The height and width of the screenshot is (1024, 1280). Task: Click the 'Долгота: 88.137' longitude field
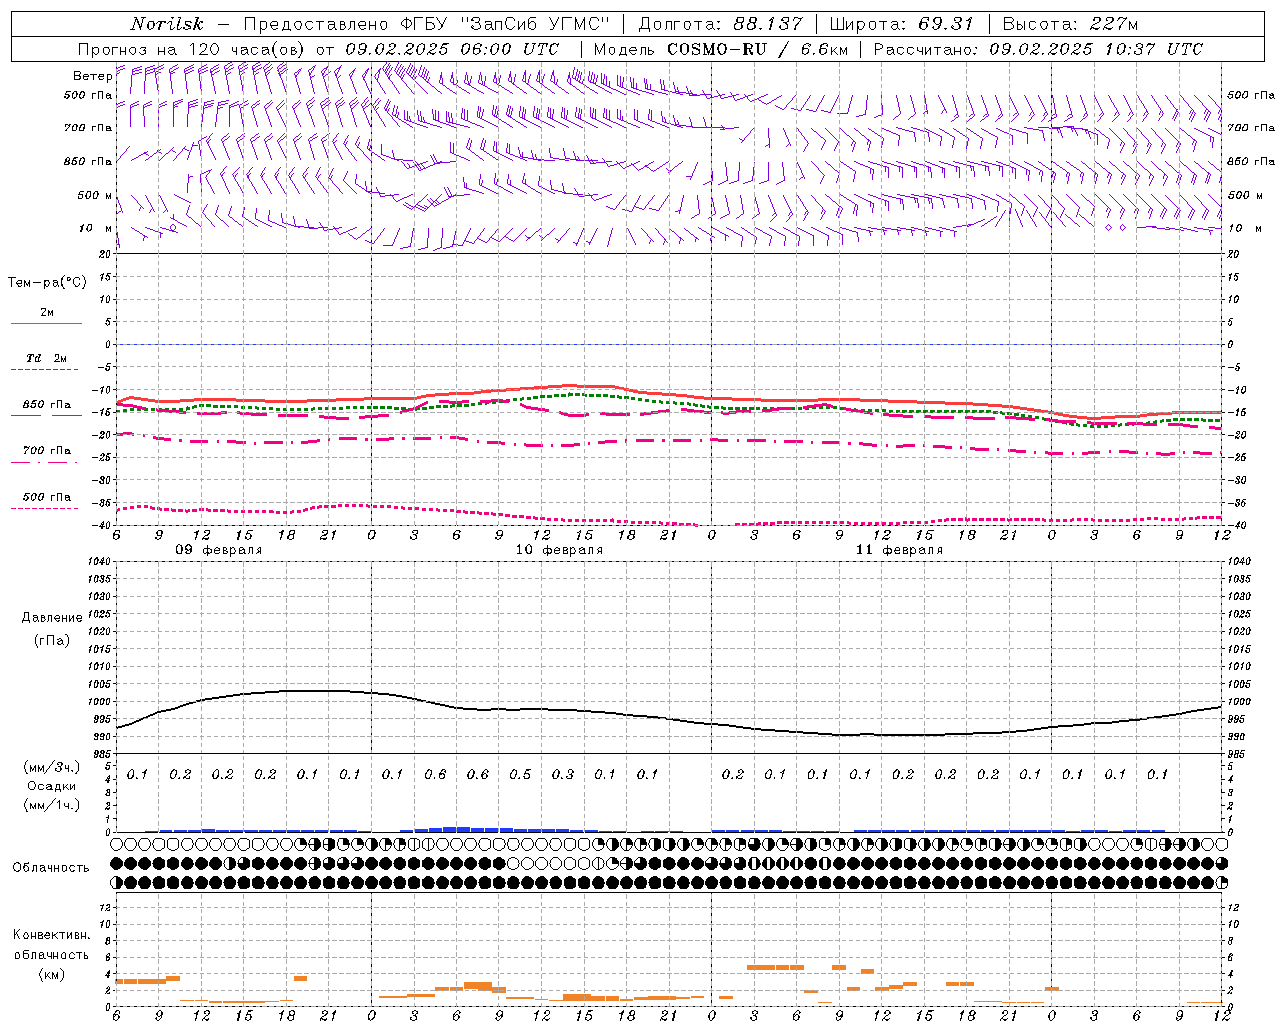[719, 24]
